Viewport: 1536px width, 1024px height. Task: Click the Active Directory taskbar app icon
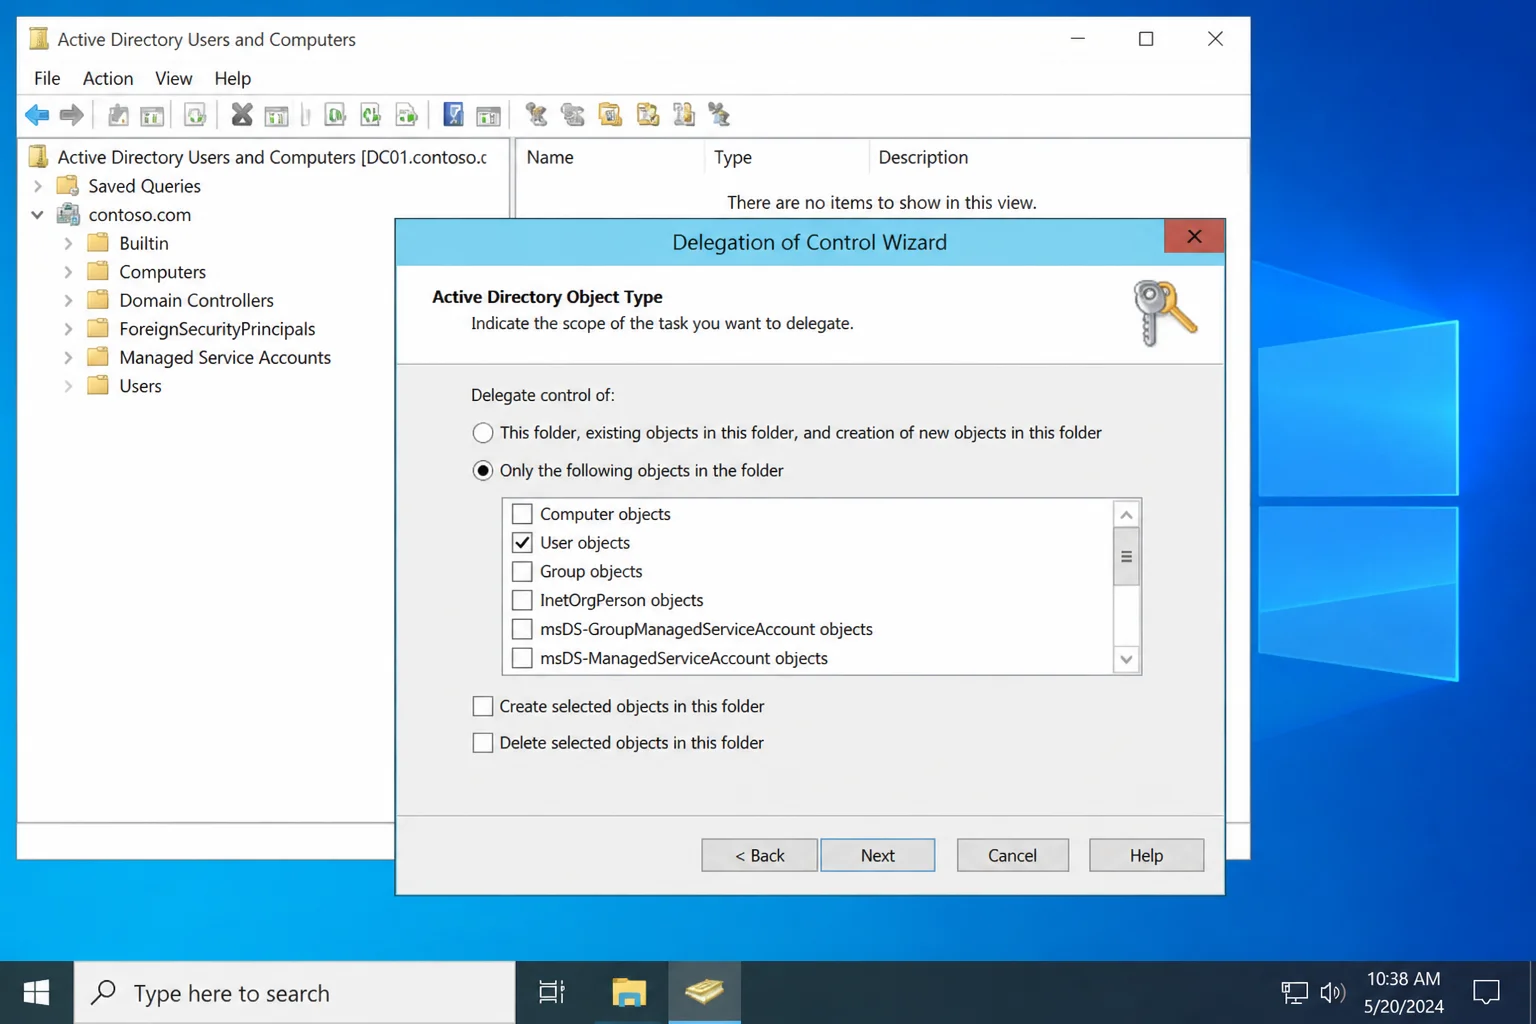(x=704, y=992)
